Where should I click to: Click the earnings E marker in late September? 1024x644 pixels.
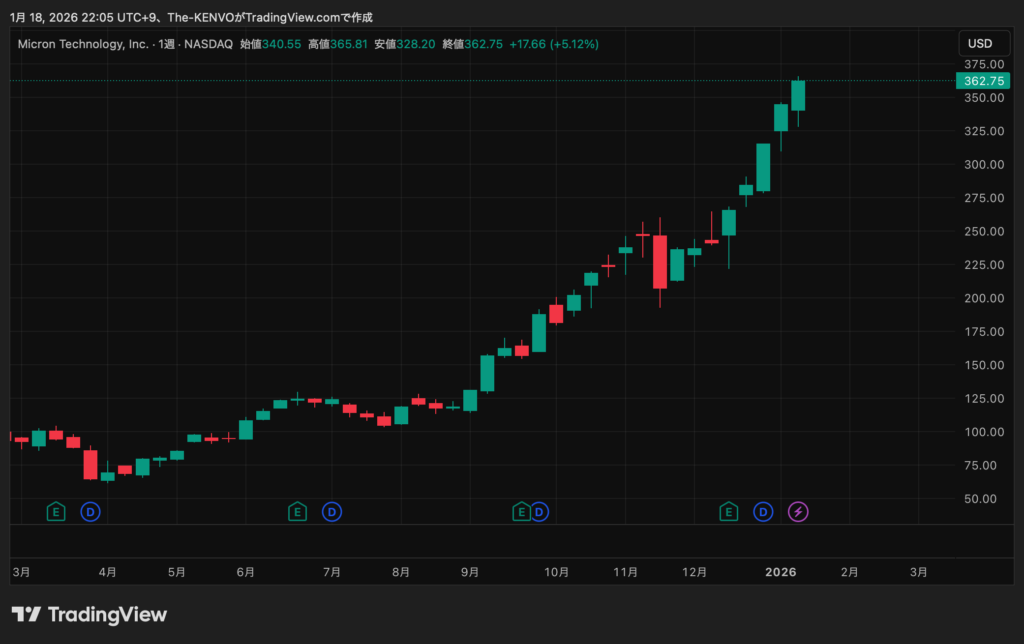(521, 512)
